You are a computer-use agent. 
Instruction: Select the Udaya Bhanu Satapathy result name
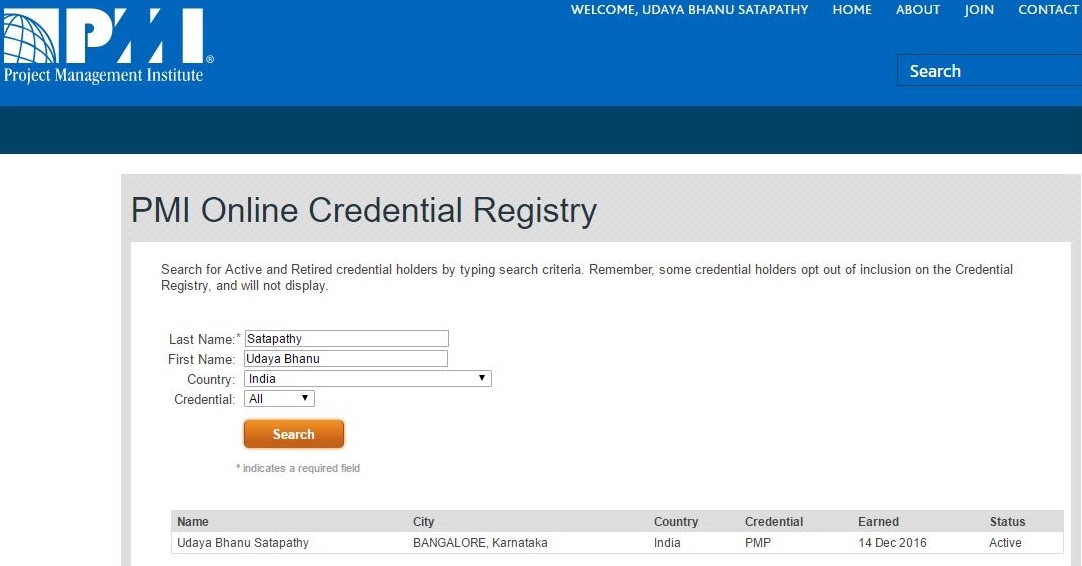(243, 543)
